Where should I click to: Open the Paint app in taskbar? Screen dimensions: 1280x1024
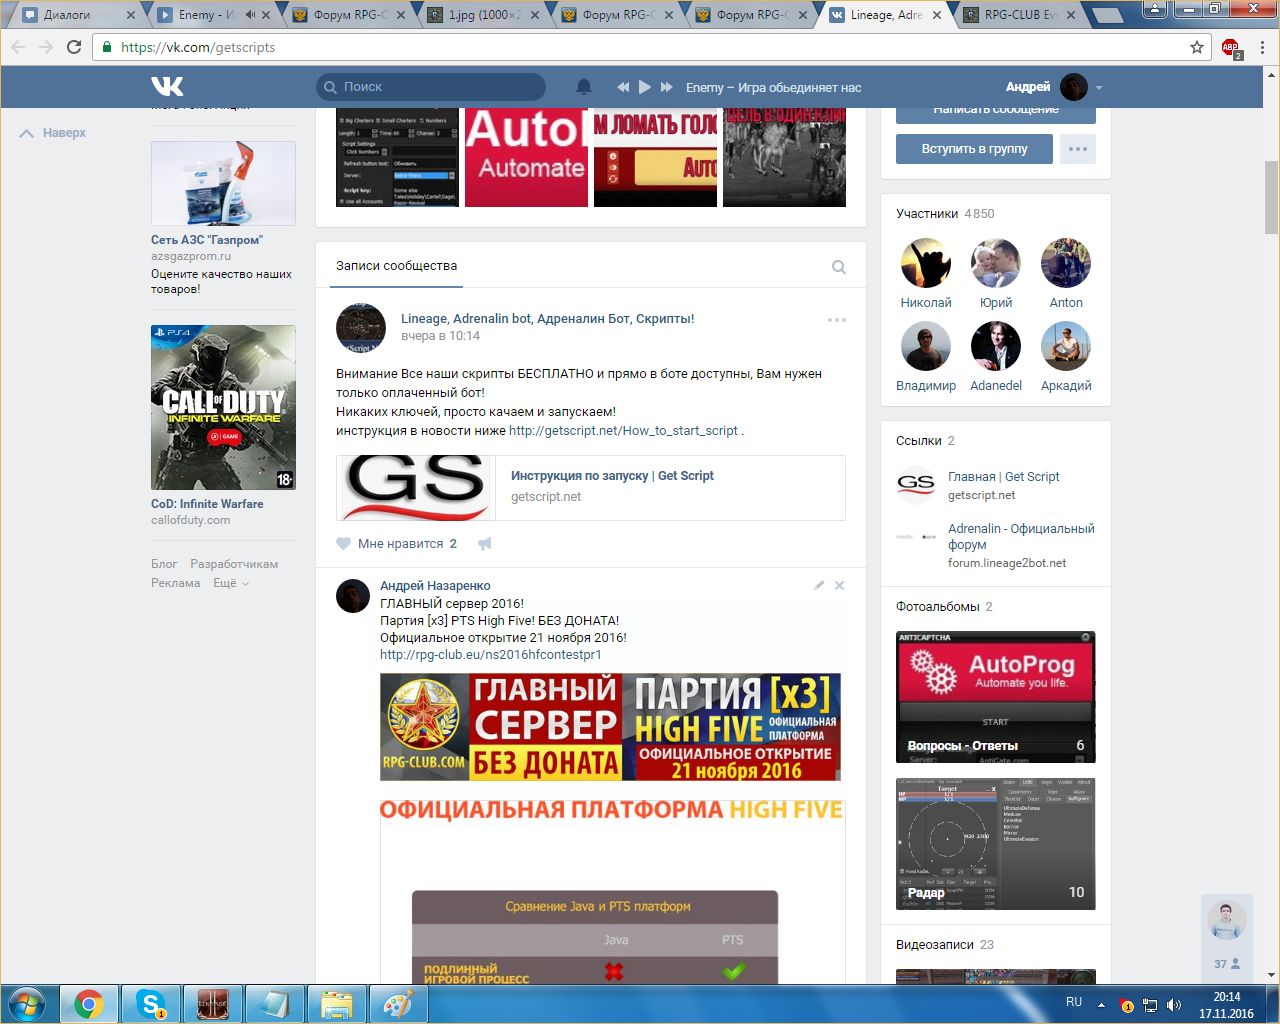click(399, 1003)
